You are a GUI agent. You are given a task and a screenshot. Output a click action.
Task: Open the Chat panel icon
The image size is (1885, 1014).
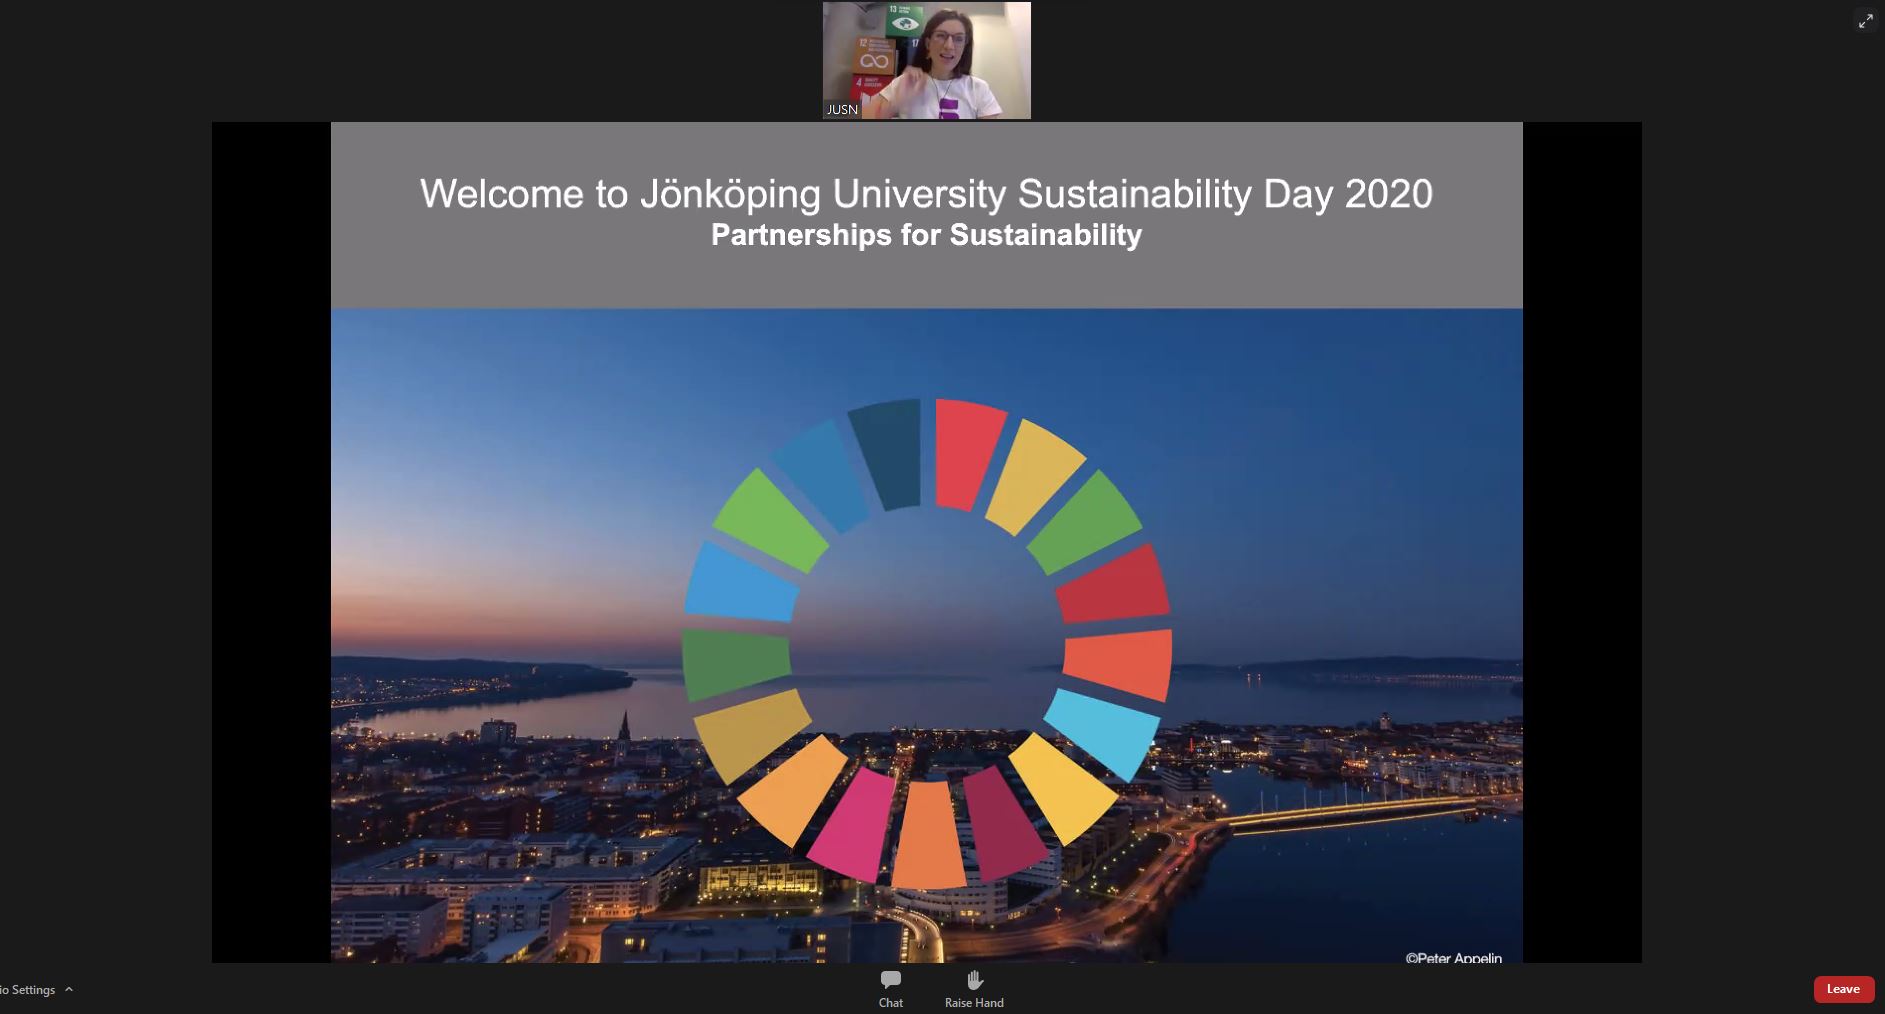(x=890, y=979)
